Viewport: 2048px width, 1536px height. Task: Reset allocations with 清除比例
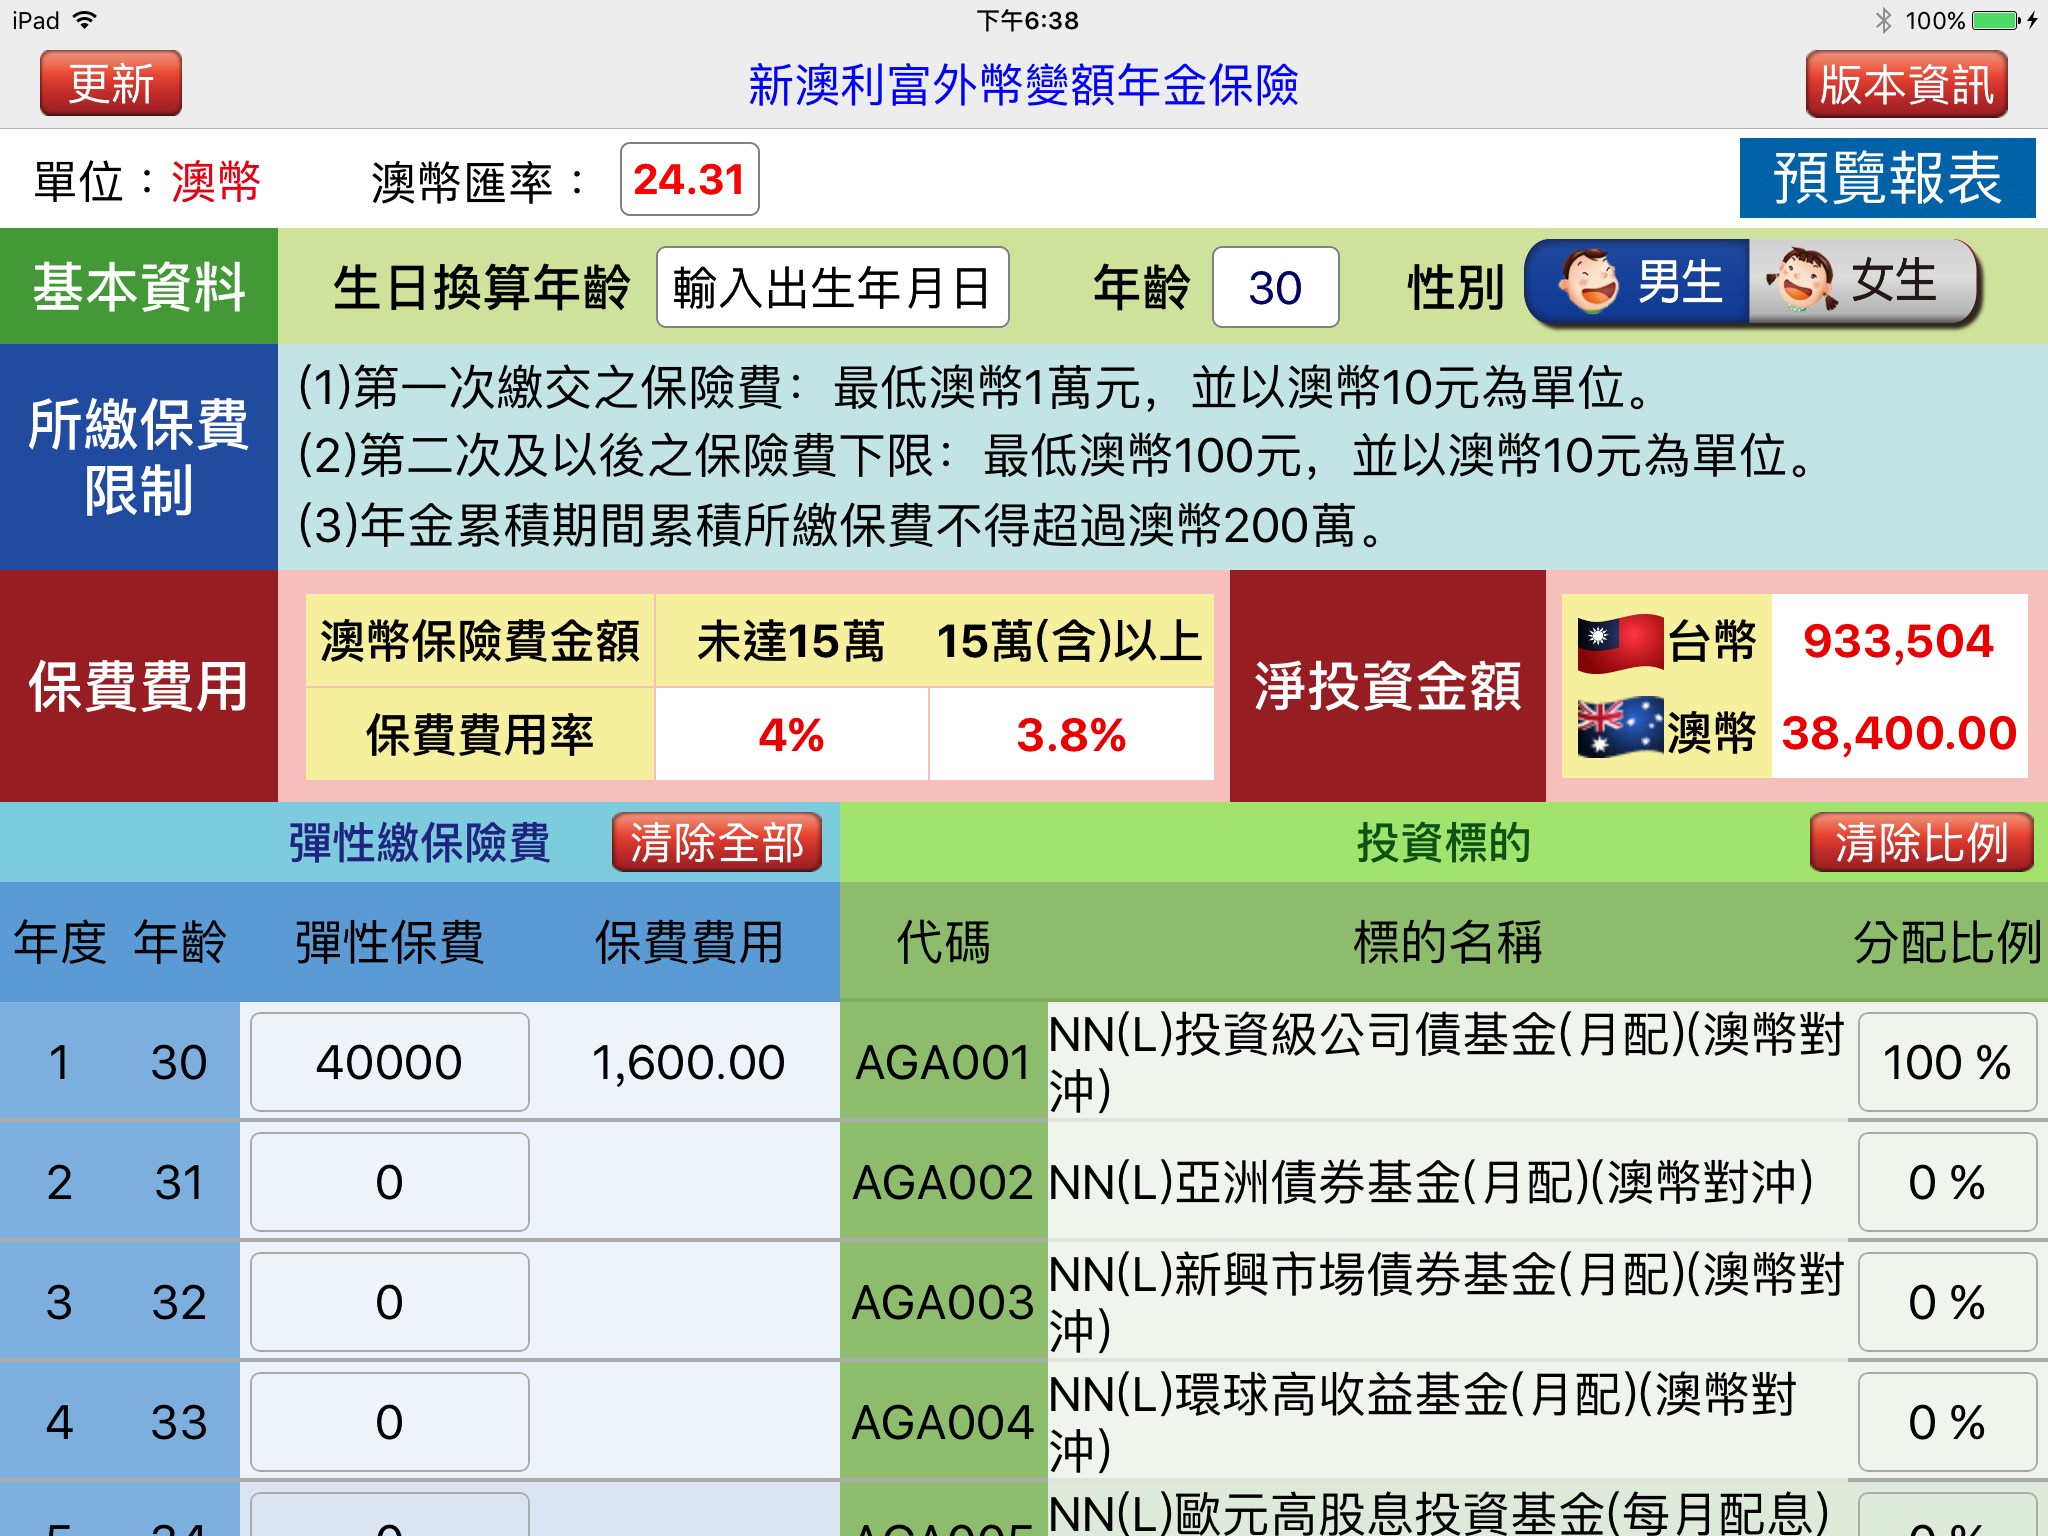click(1921, 842)
